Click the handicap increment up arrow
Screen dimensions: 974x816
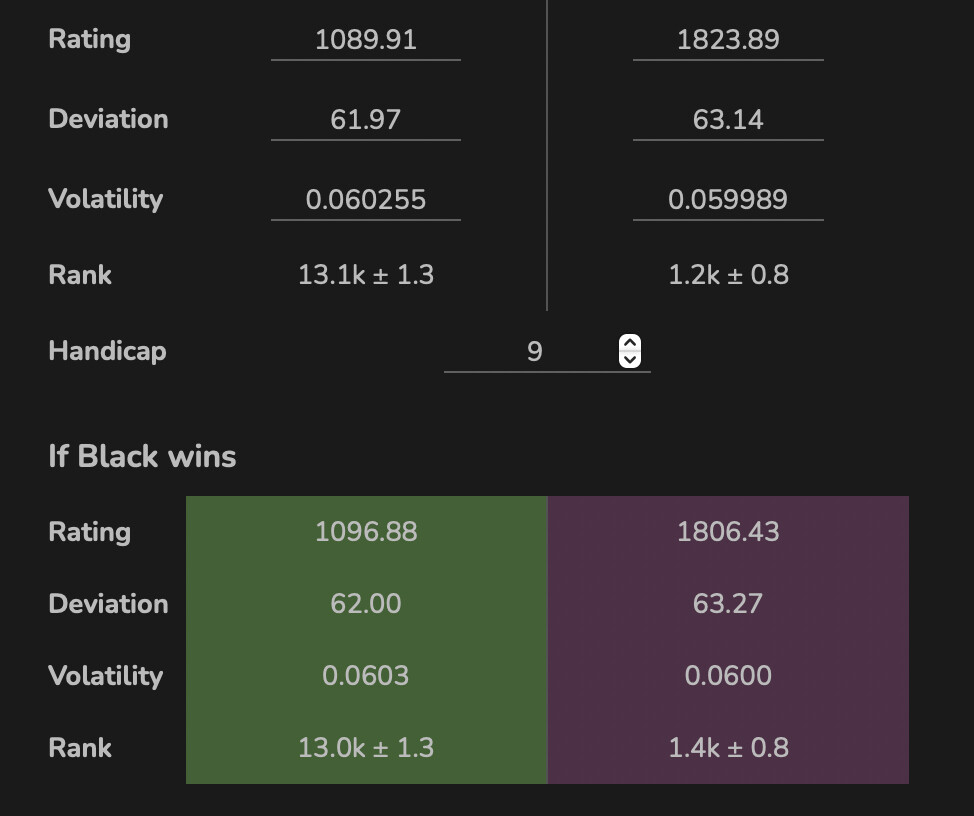(629, 343)
